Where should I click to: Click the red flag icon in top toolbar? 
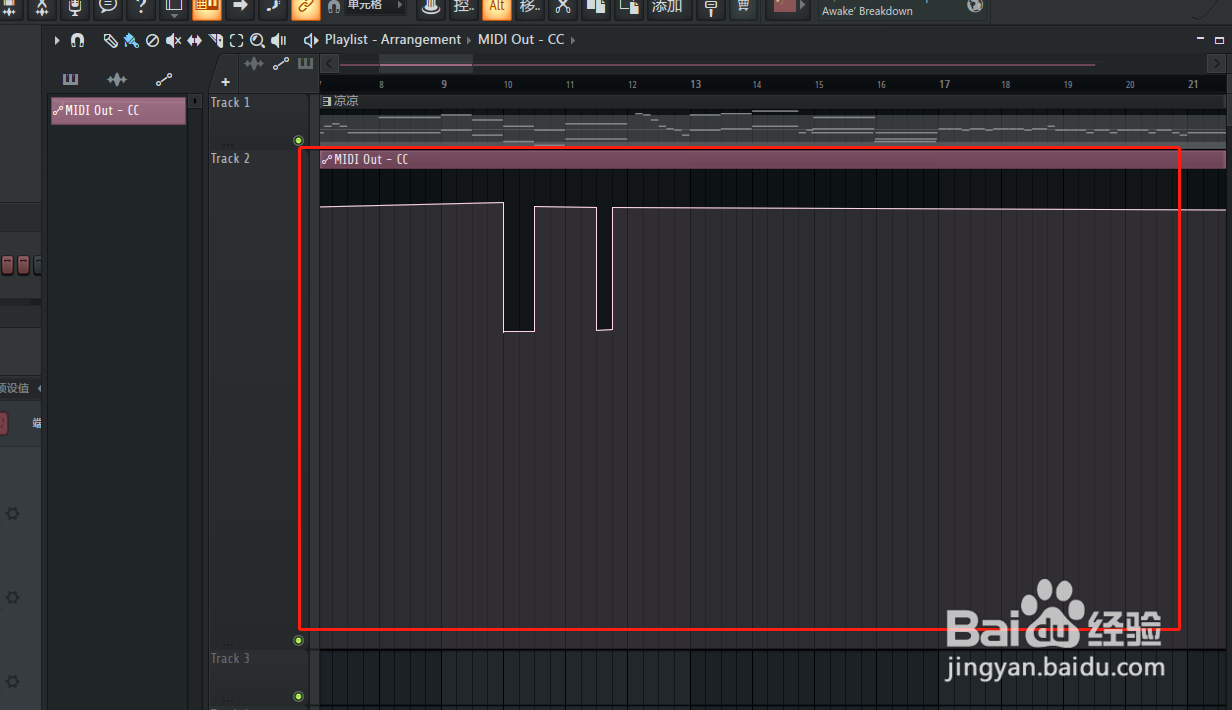785,7
